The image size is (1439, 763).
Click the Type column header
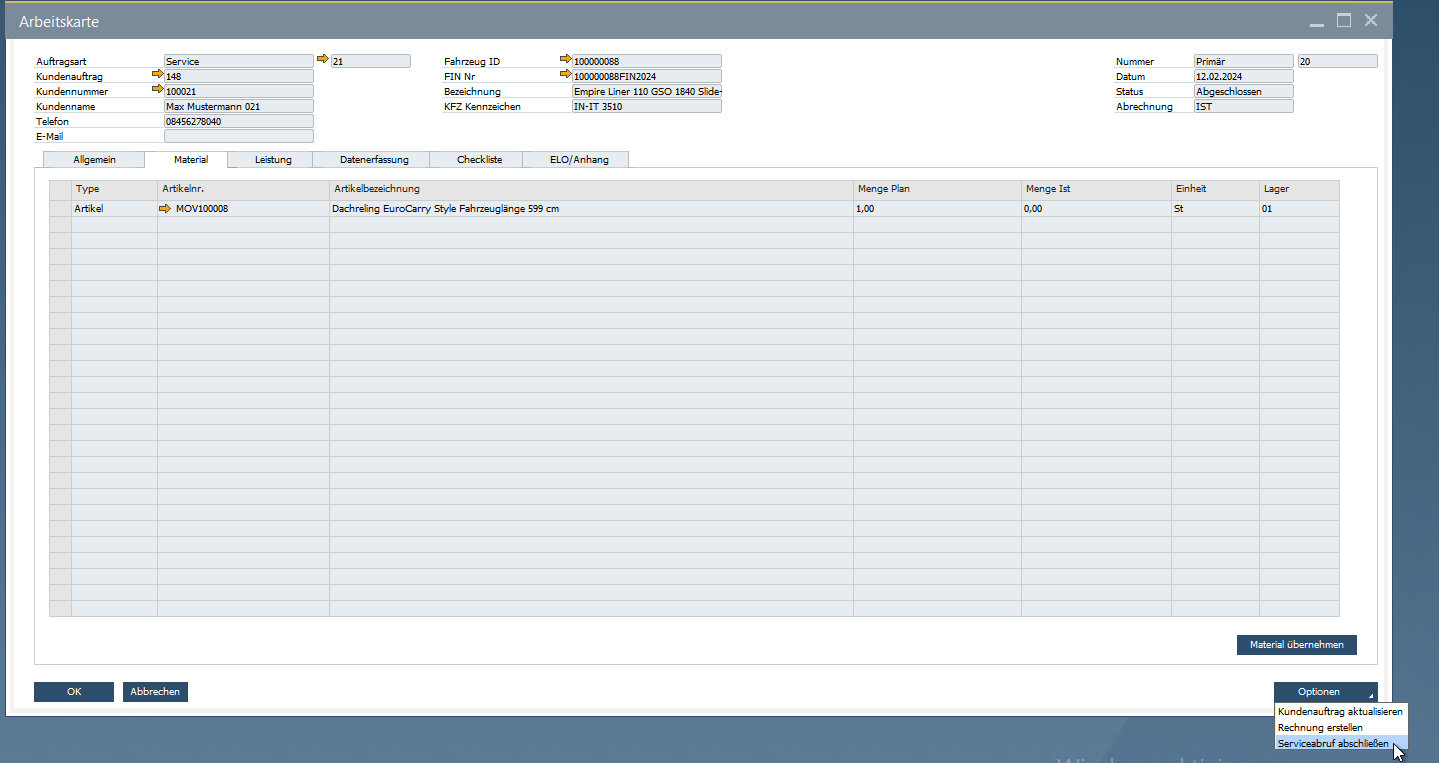click(x=114, y=189)
